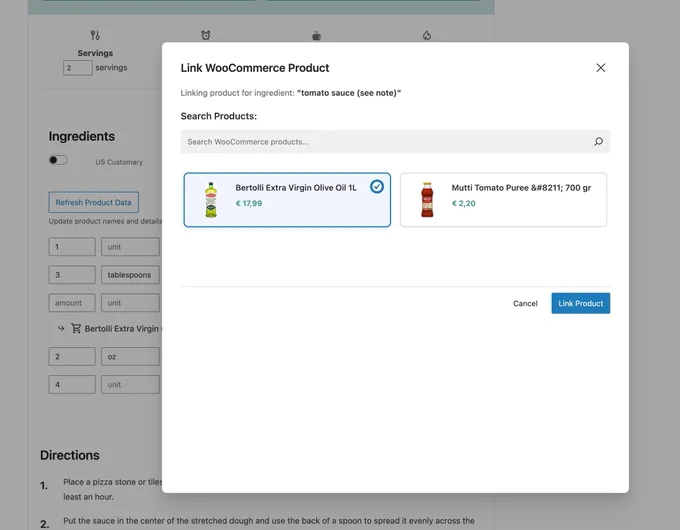Screen dimensions: 680x530
Task: Click the Servings fork and knife icon
Action: [95, 35]
